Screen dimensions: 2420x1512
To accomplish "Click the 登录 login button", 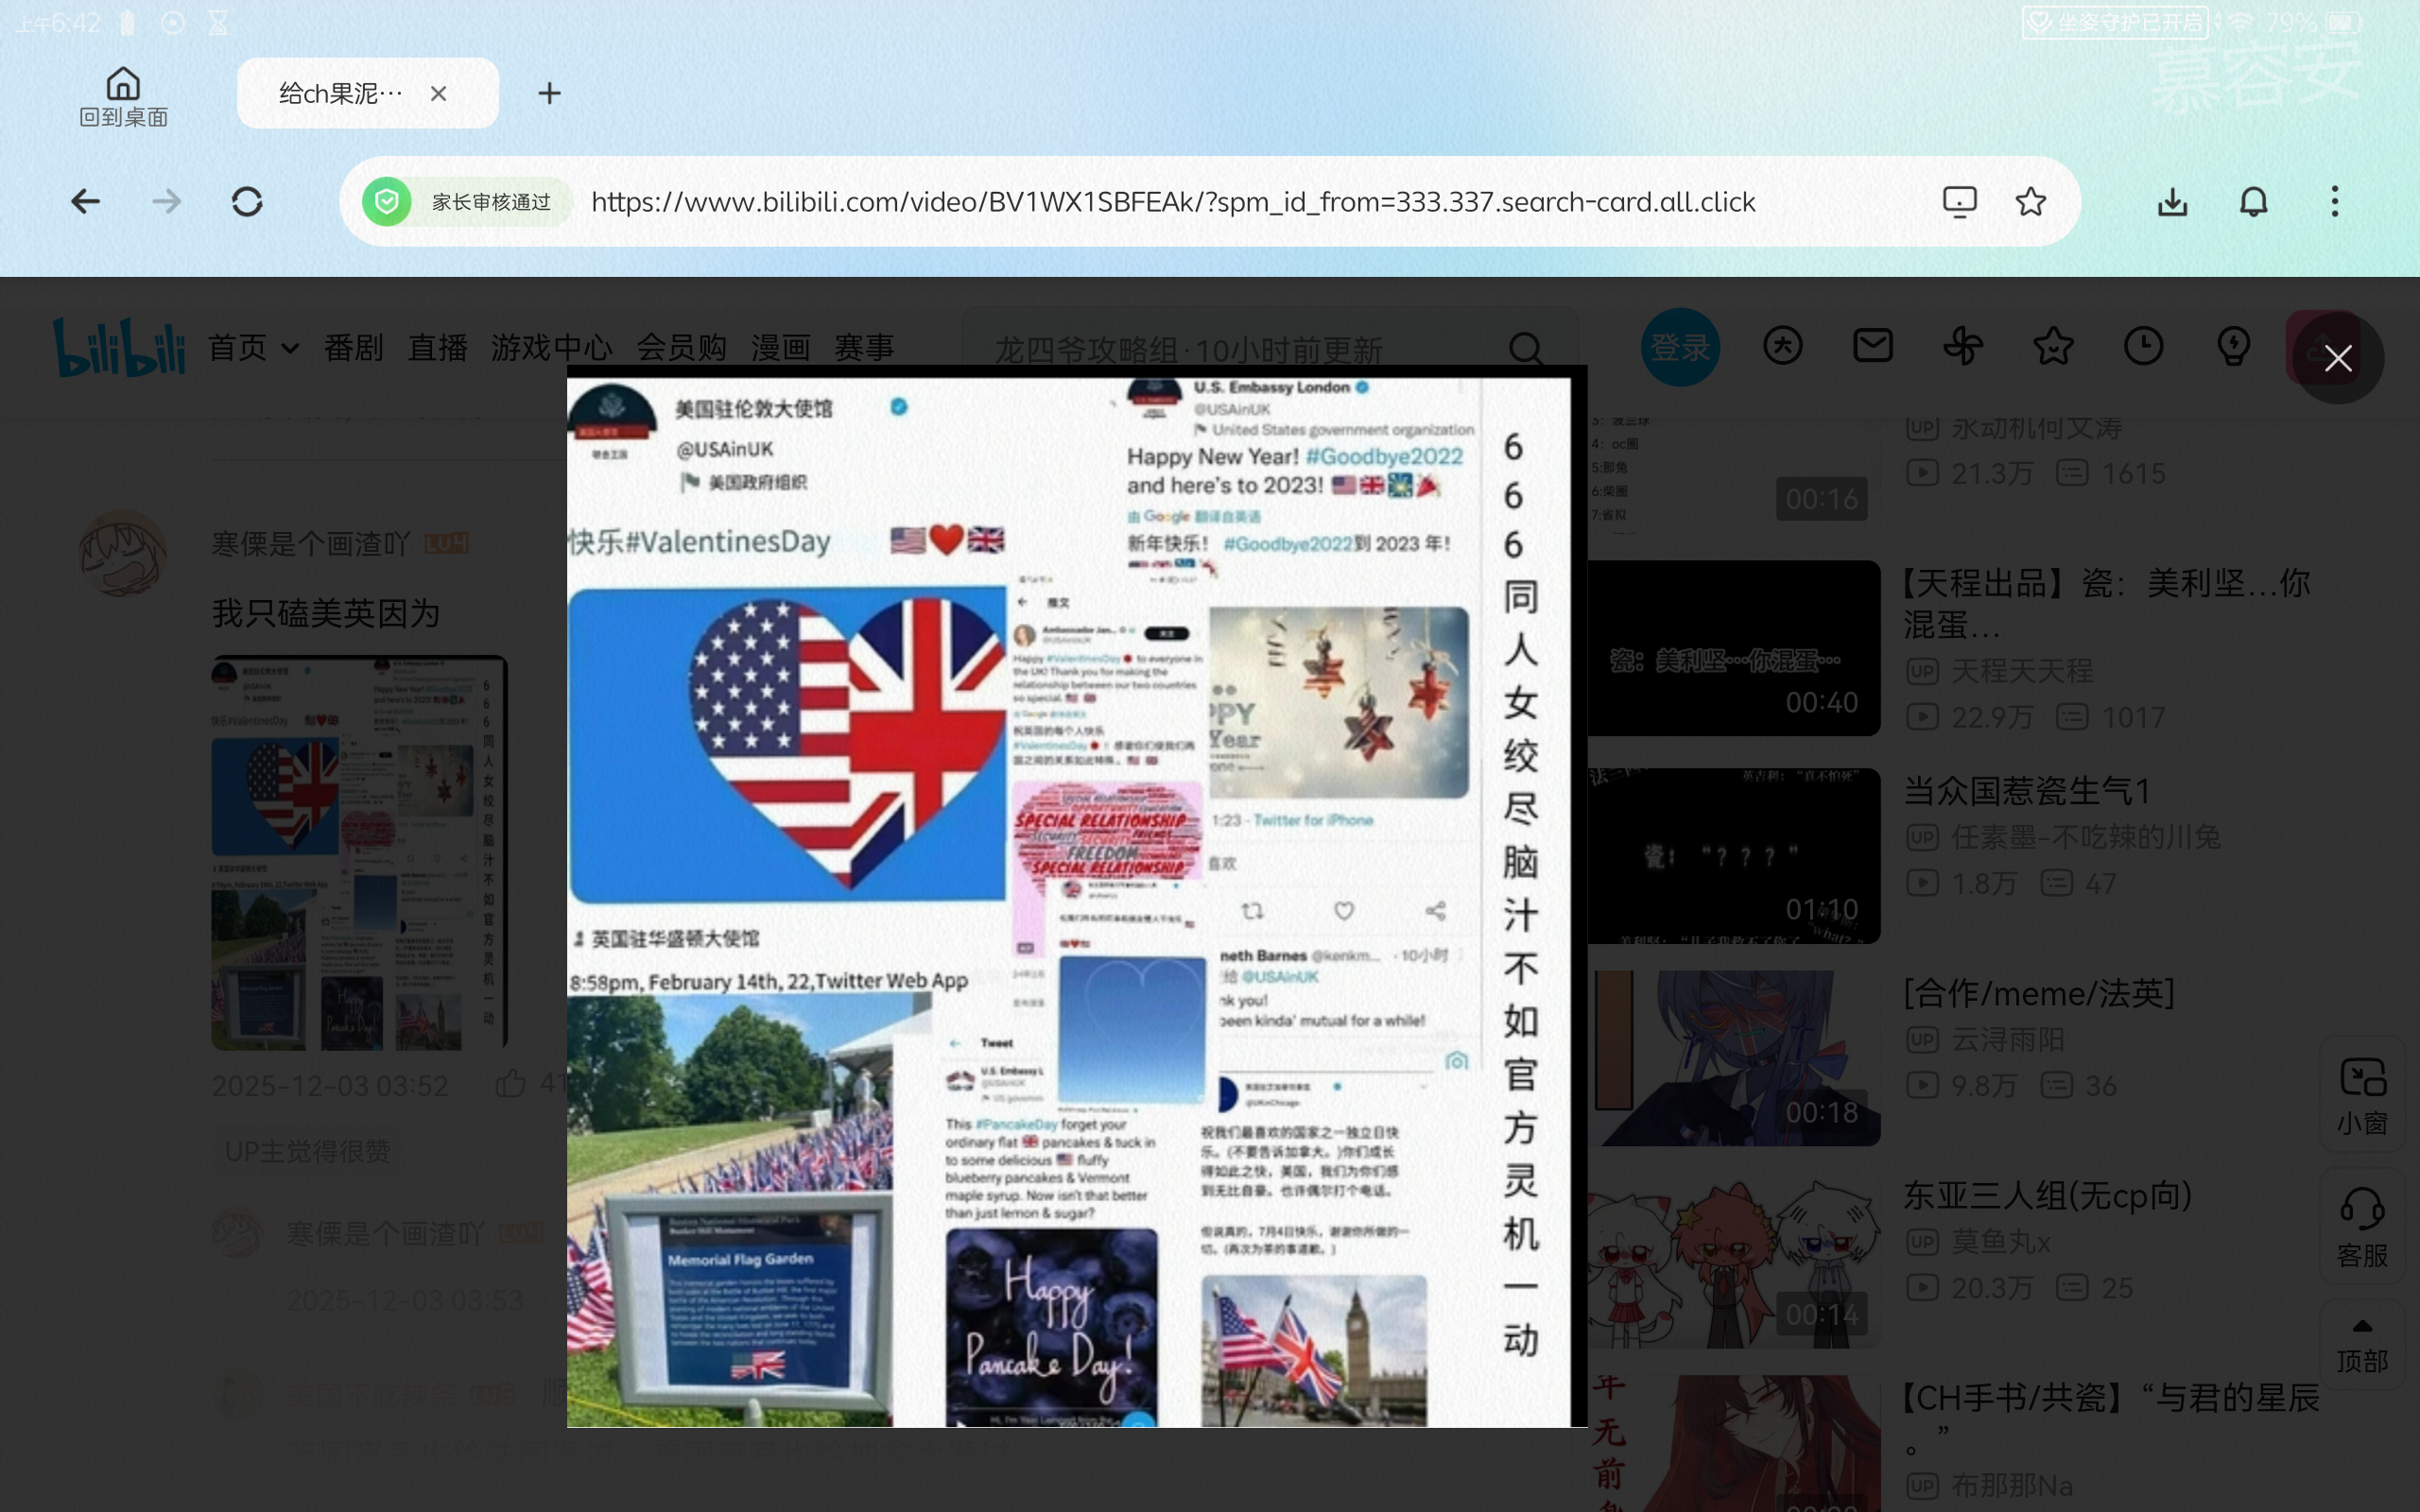I will coord(1680,347).
